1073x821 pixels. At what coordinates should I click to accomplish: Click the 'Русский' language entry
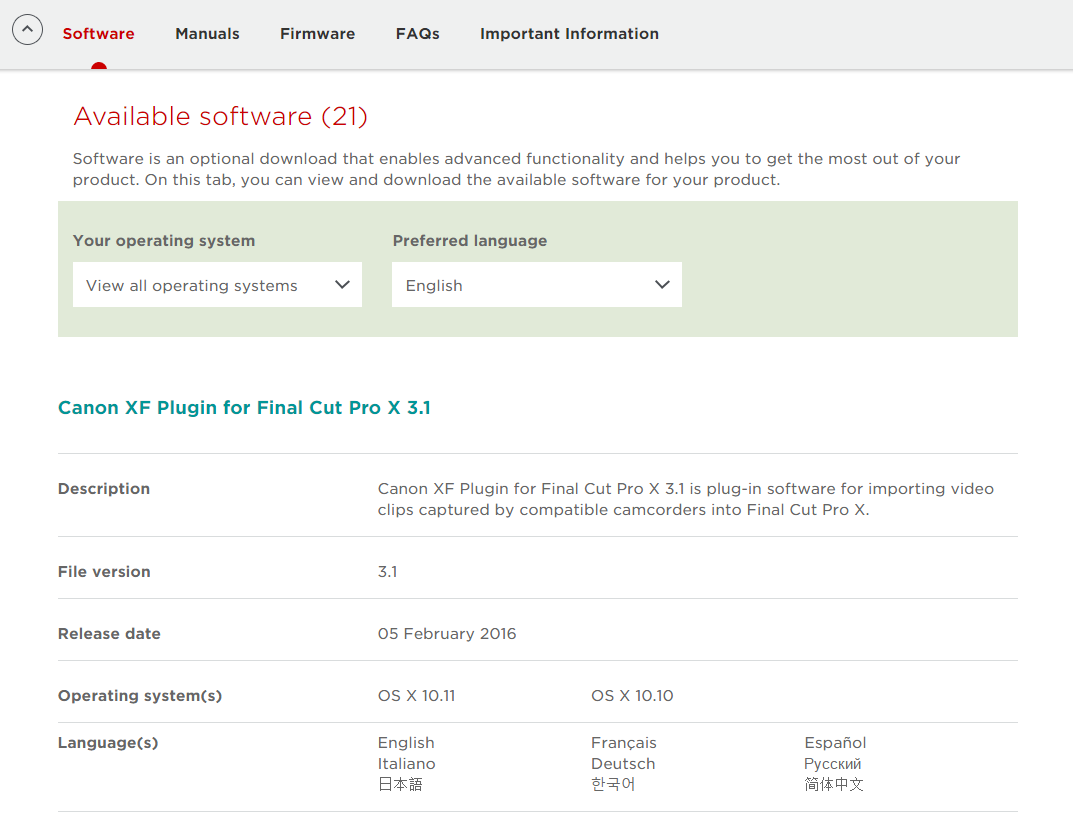[x=832, y=764]
